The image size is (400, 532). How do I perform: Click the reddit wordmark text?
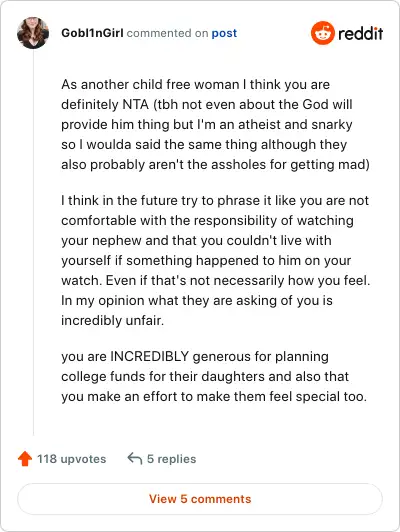361,33
